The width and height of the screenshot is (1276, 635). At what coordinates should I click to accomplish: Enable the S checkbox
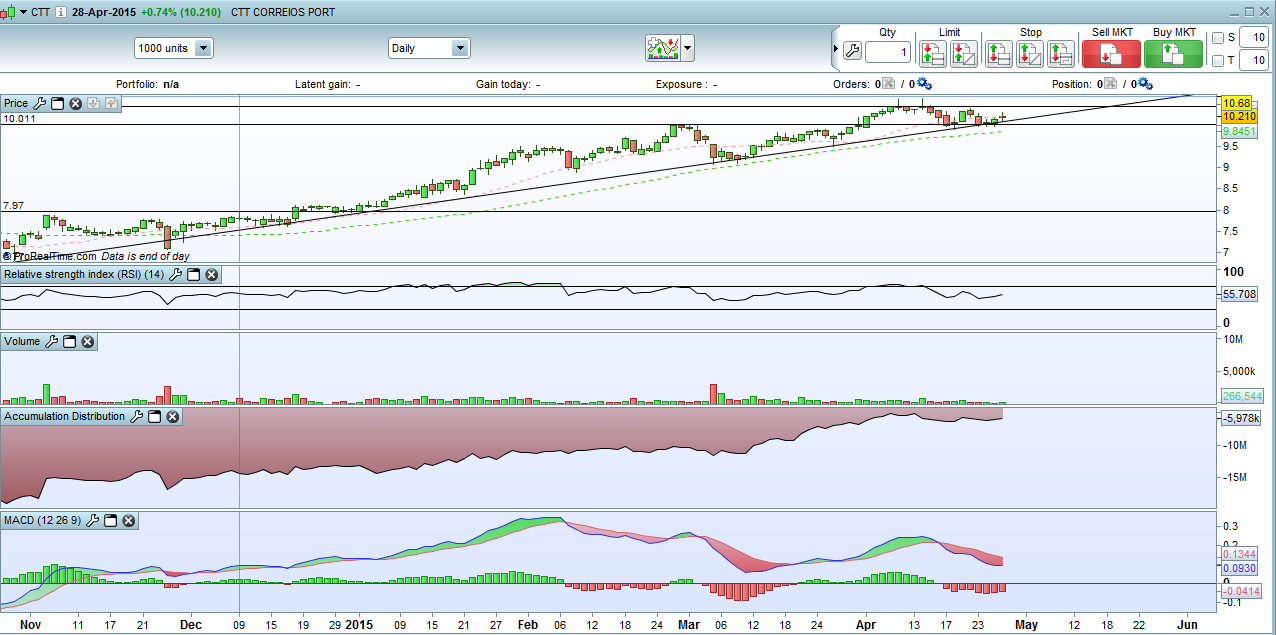[1217, 38]
